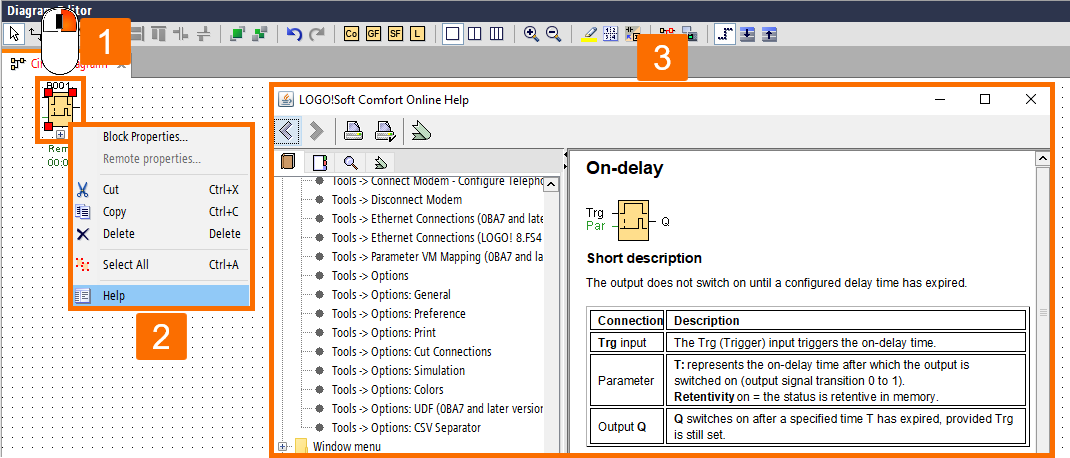1070x458 pixels.
Task: Split view into two windows
Action: [x=474, y=33]
